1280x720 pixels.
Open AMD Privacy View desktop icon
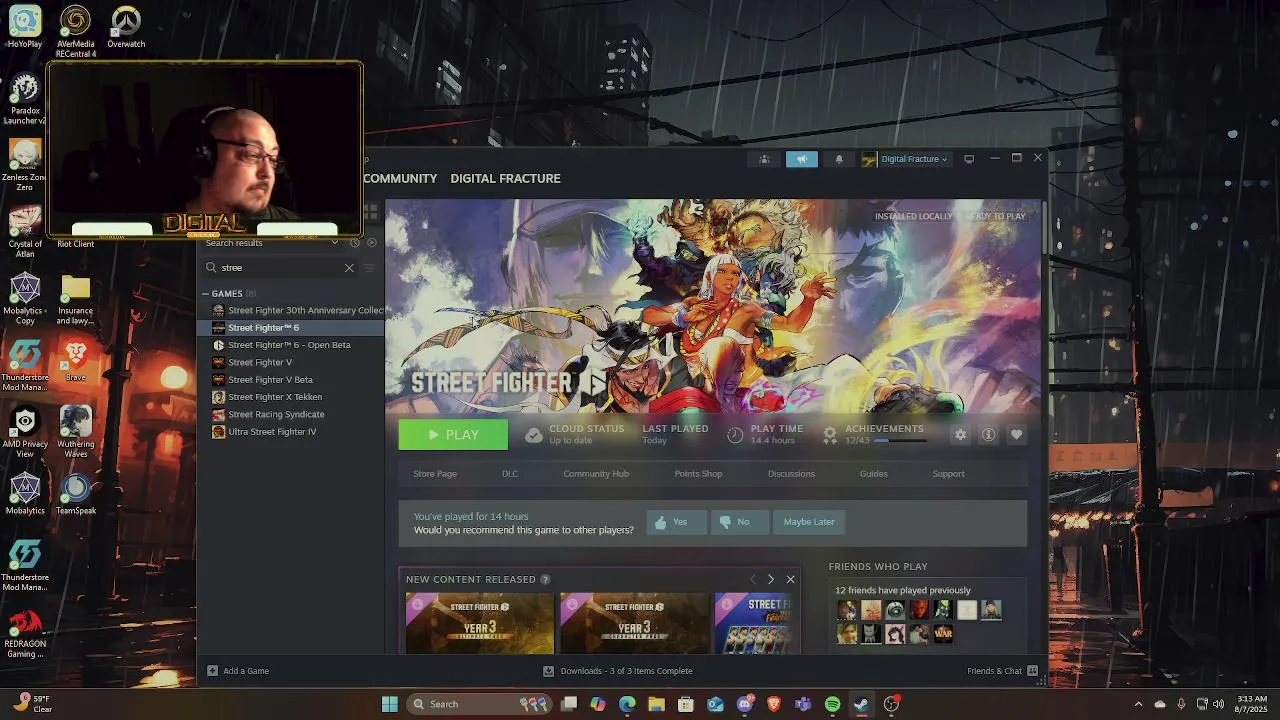click(25, 432)
